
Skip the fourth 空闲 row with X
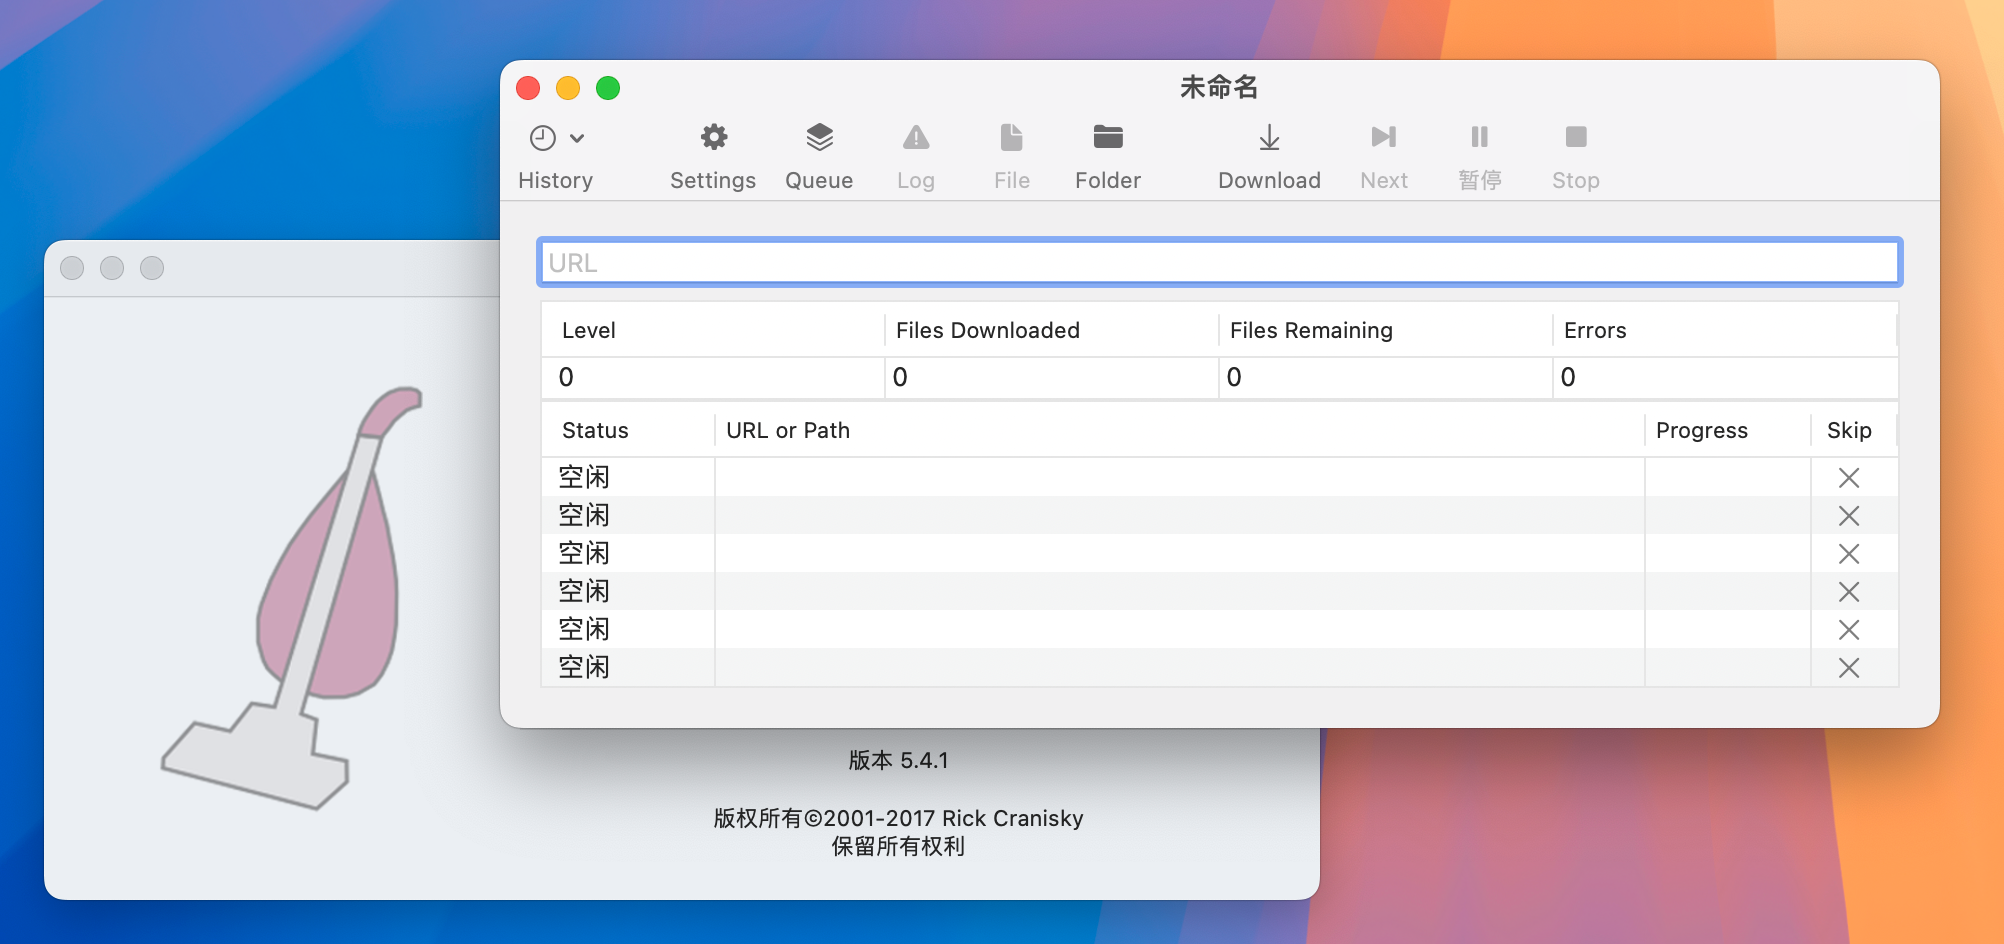tap(1849, 592)
